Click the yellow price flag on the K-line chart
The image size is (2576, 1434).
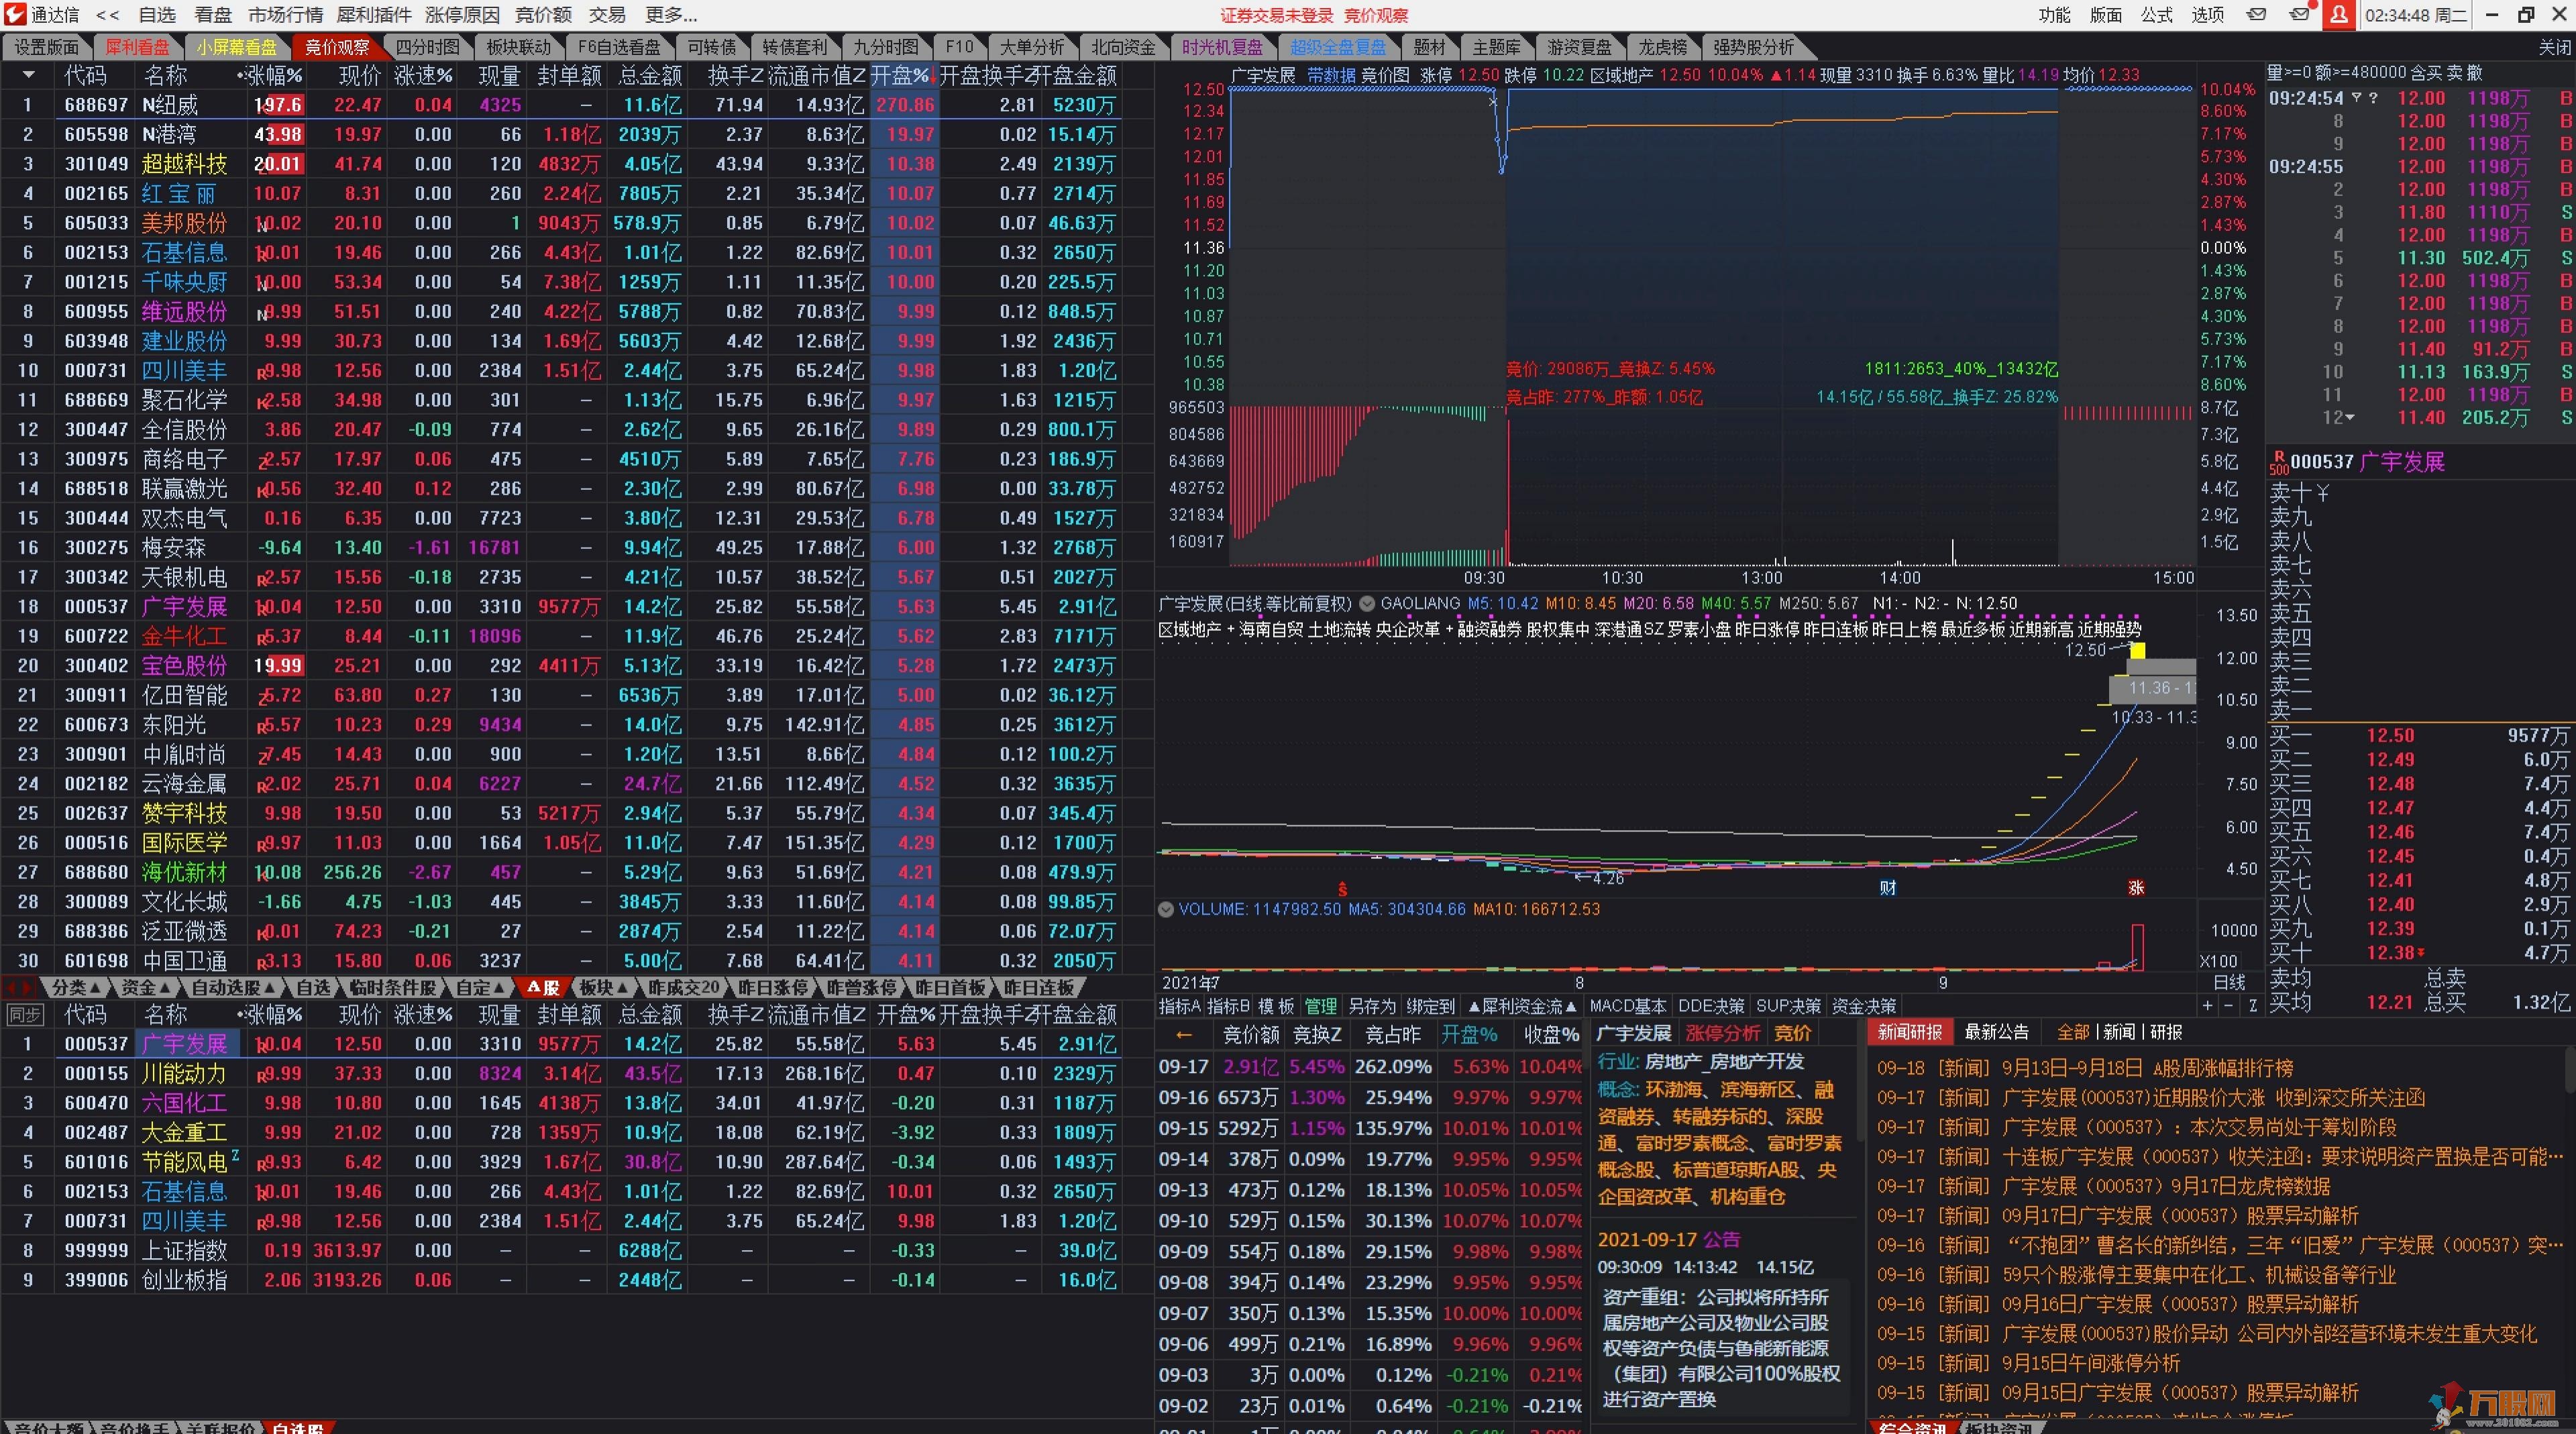2137,651
